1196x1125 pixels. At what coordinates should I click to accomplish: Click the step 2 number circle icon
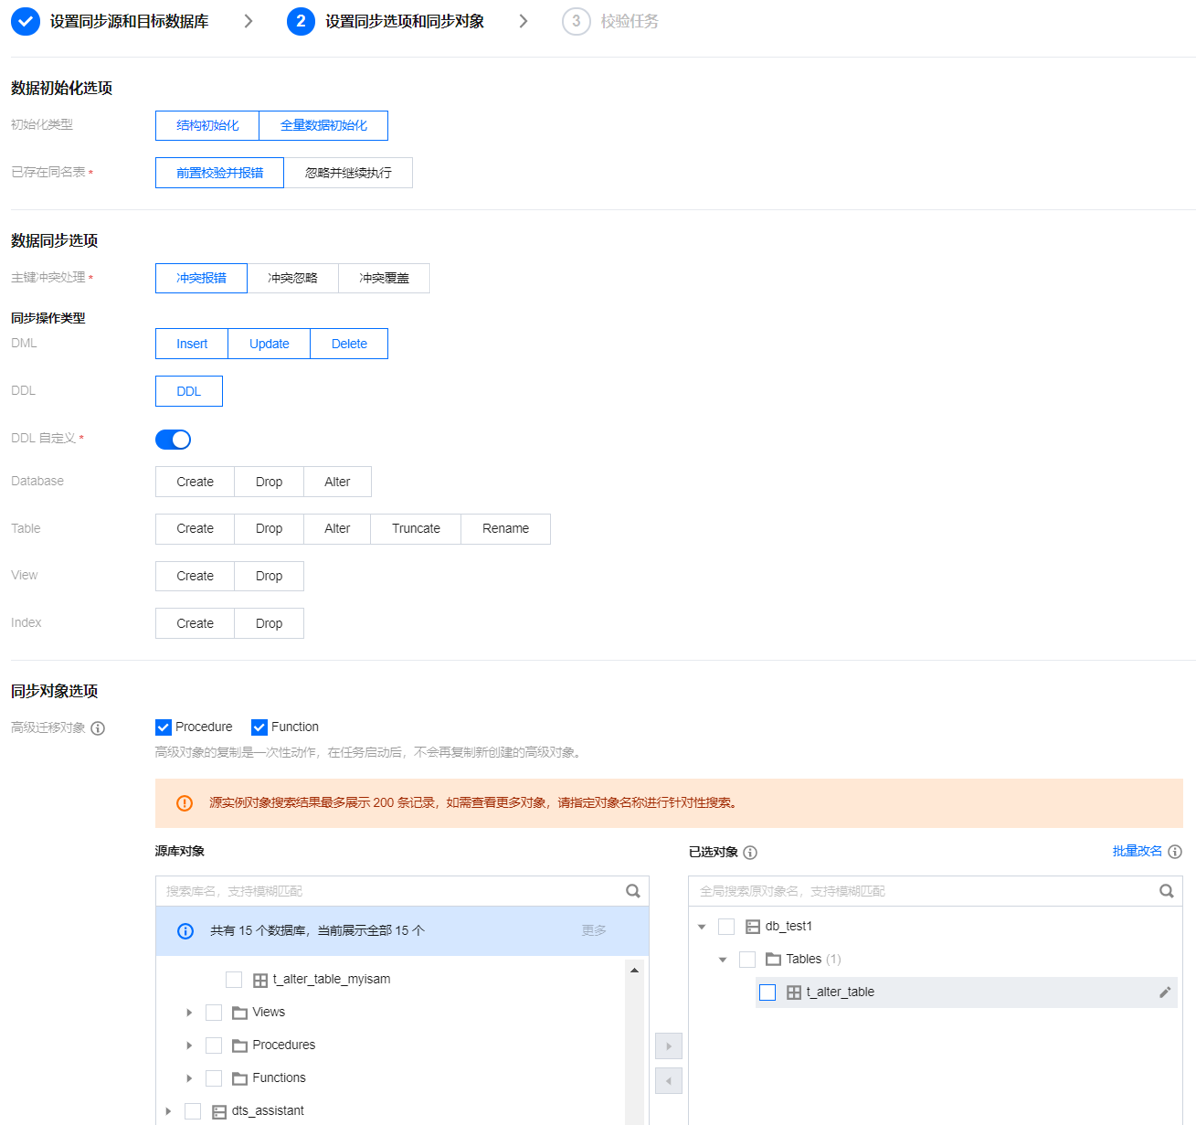pos(301,21)
